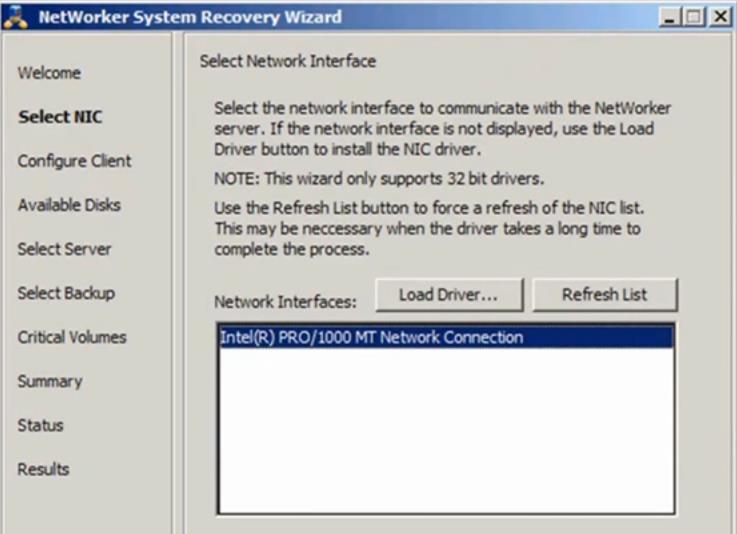The image size is (737, 534).
Task: Maximize the Recovery Wizard window
Action: [x=694, y=17]
